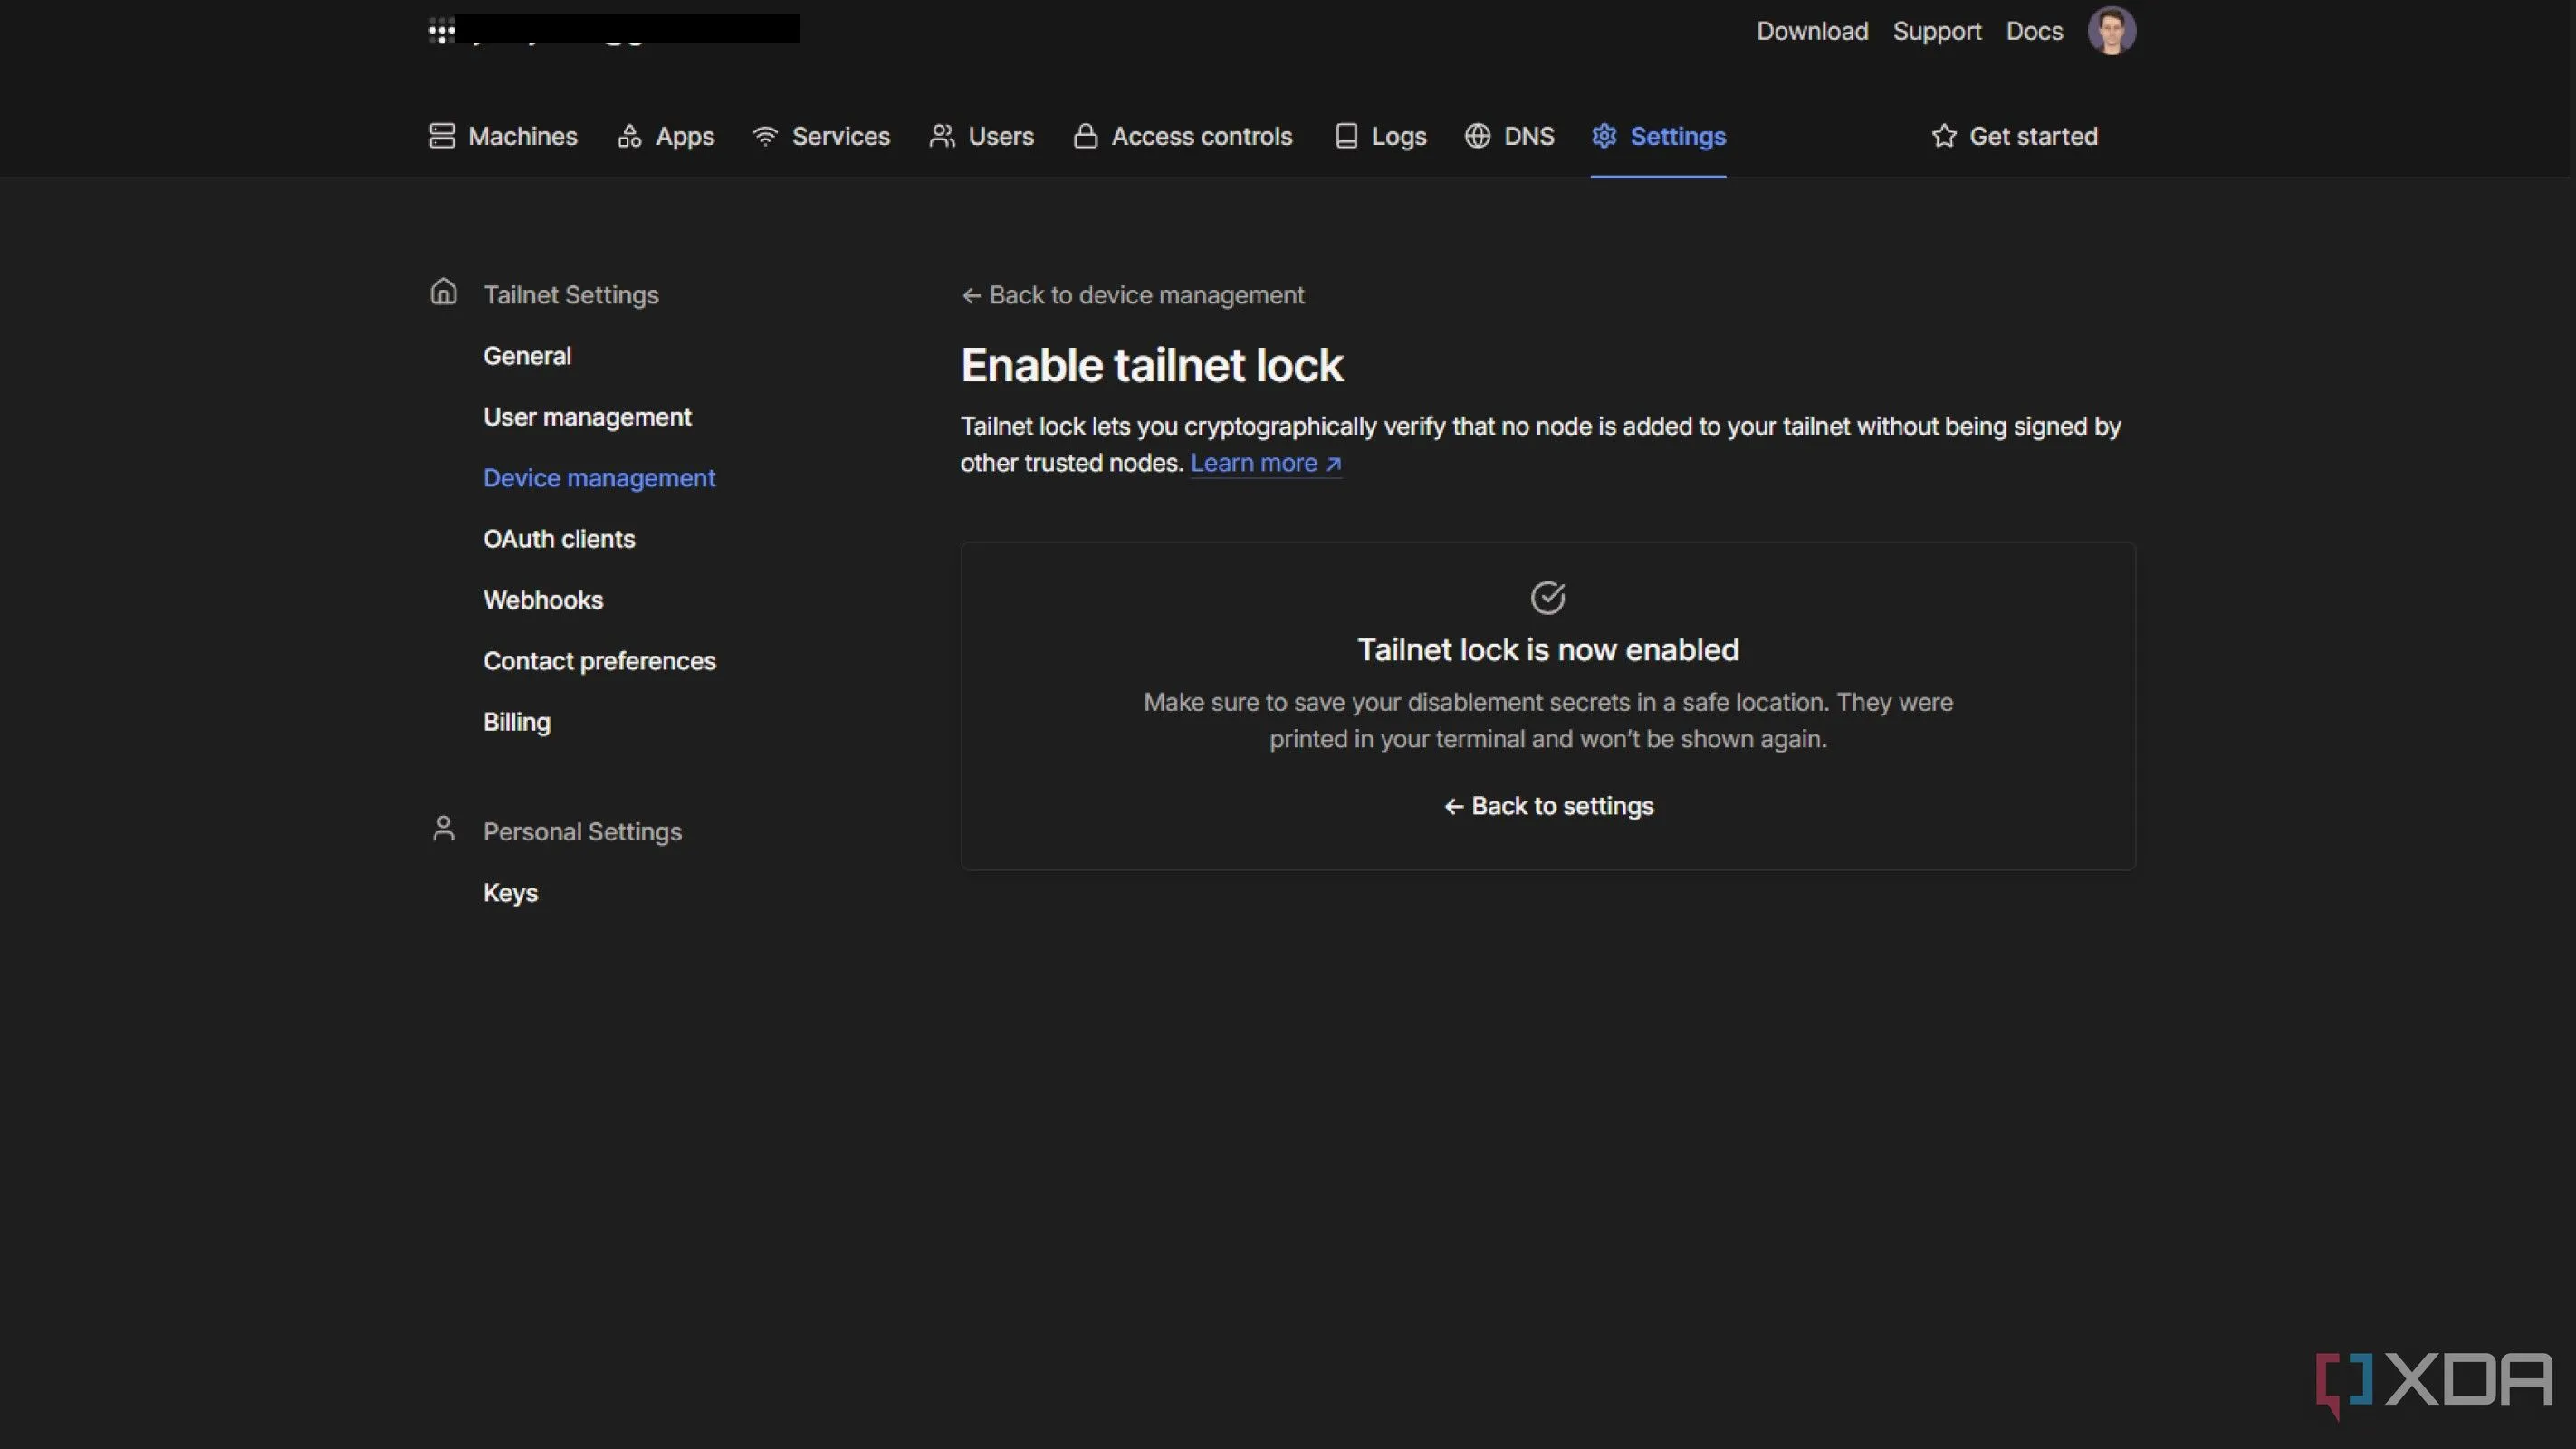Click the Personal Settings heading
Screen dimensions: 2576x1449
(x=582, y=832)
